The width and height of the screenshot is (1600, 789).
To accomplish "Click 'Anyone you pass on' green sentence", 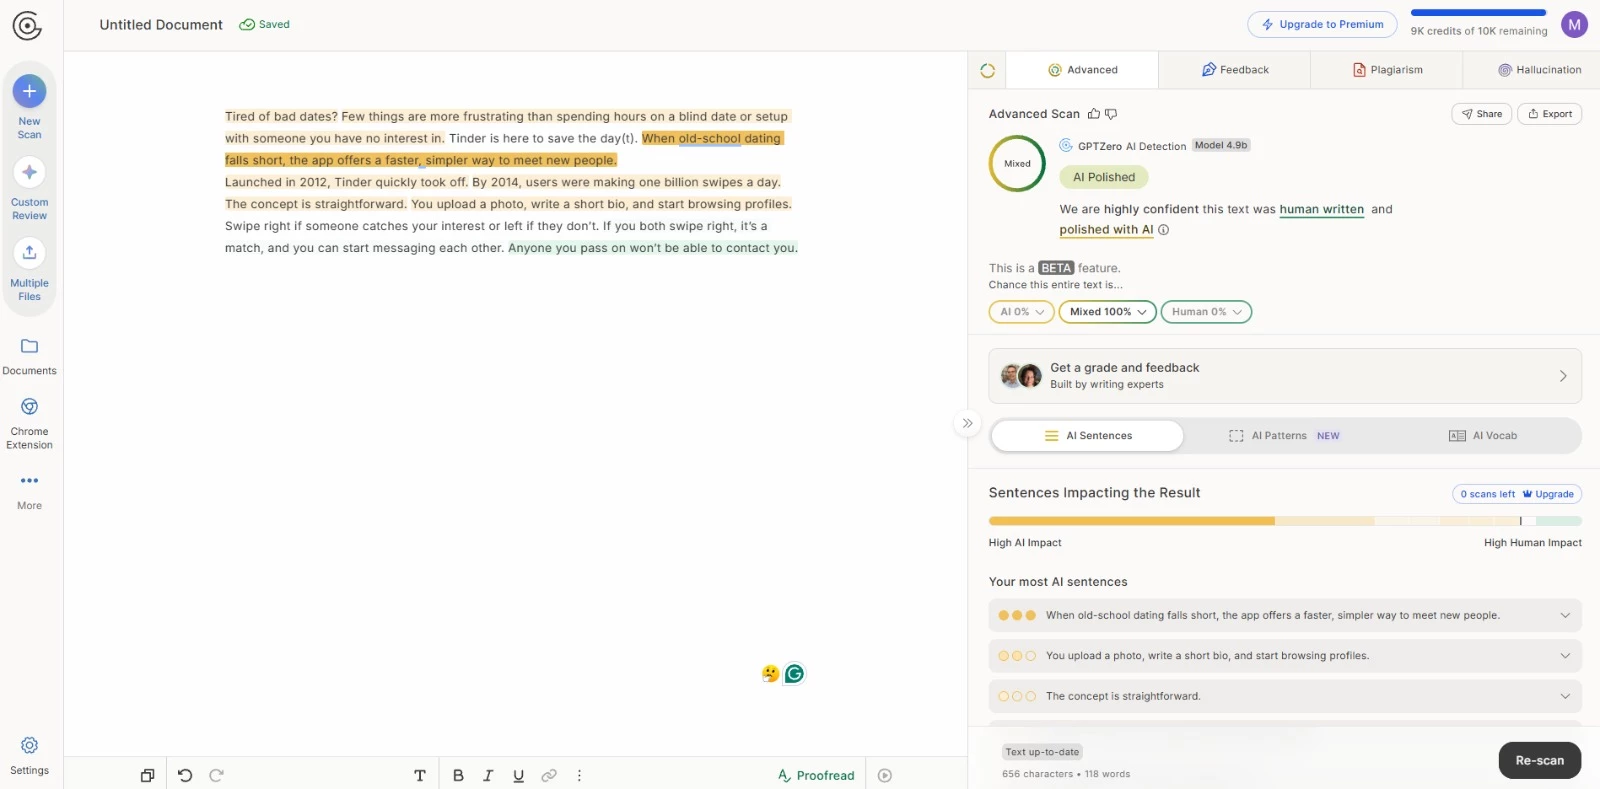I will click(652, 248).
